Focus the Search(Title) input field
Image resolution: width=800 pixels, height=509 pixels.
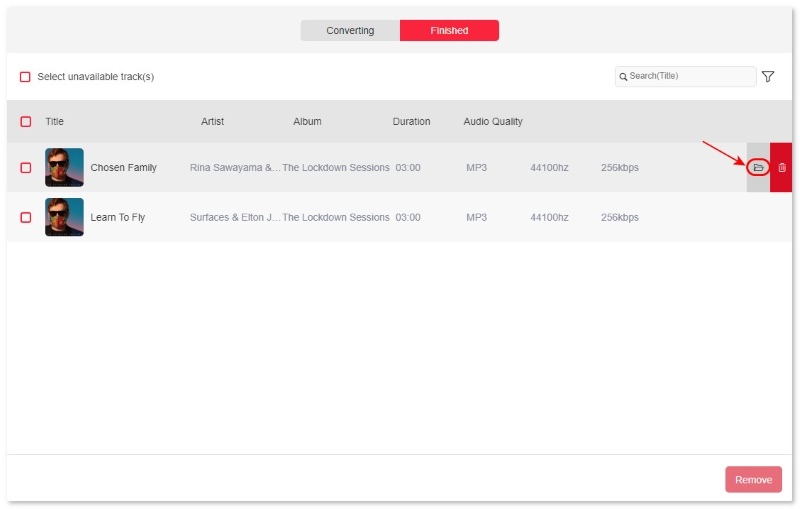coord(690,77)
